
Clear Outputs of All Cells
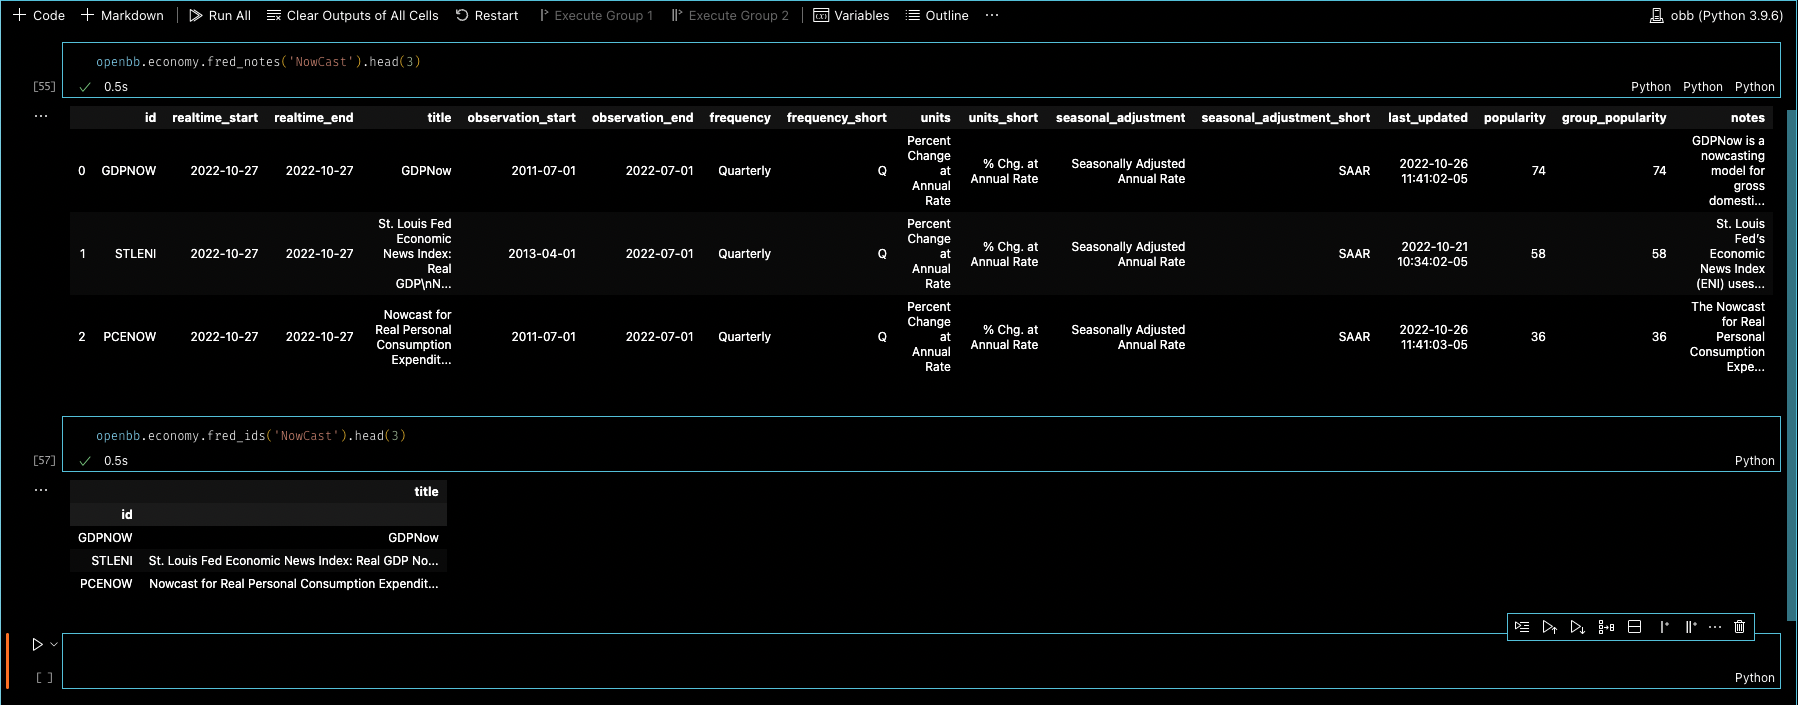click(352, 15)
